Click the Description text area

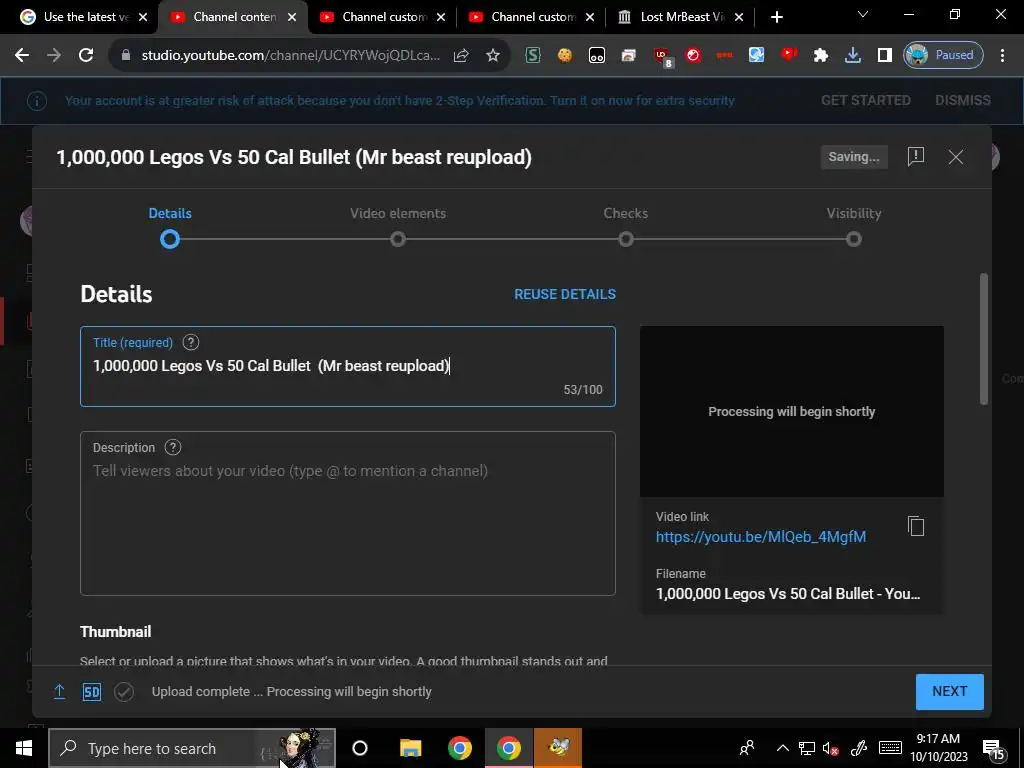tap(347, 513)
